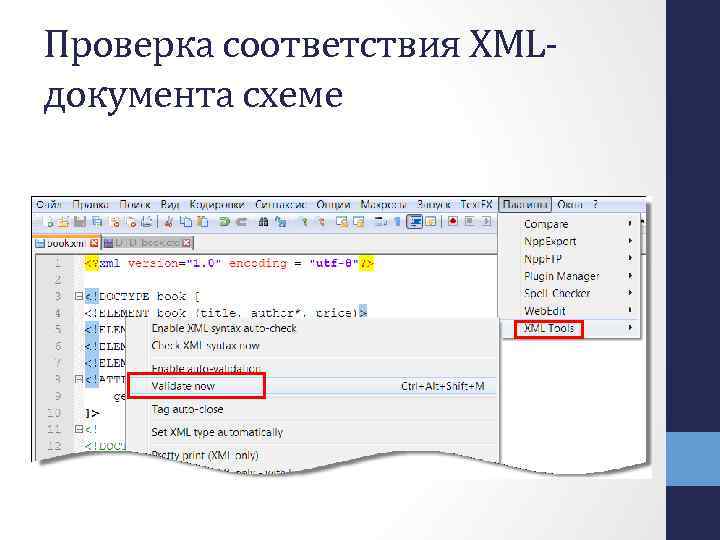
Task: Click the Close document toolbar icon
Action: [116, 222]
